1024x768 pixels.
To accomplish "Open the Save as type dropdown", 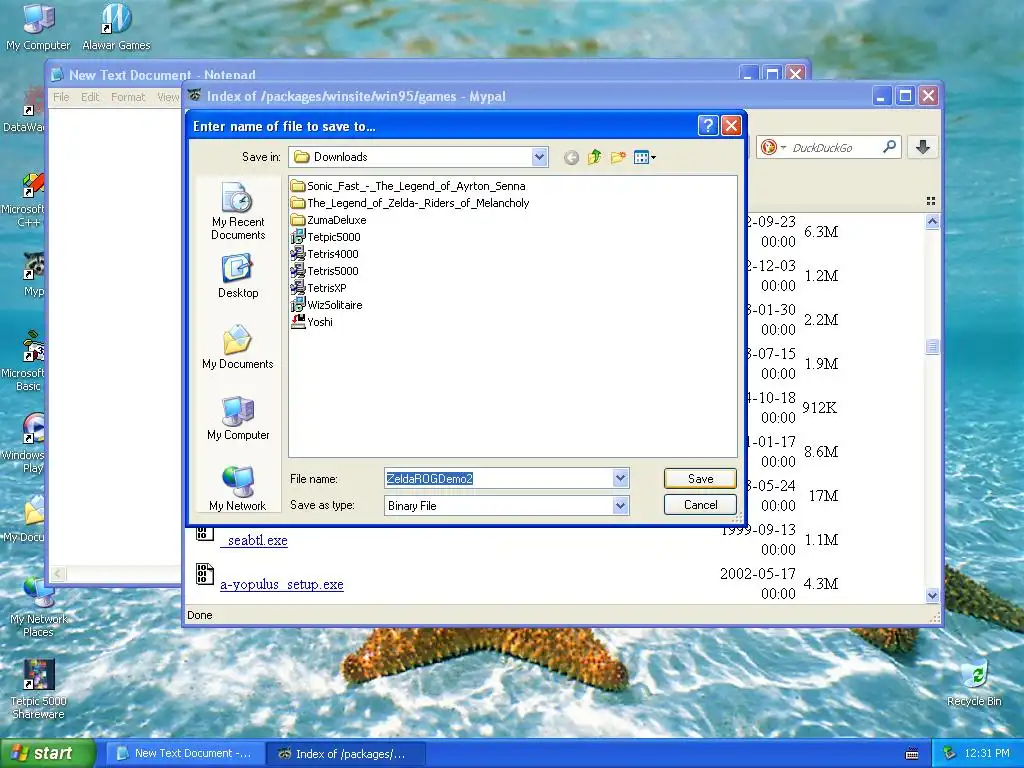I will tap(620, 505).
